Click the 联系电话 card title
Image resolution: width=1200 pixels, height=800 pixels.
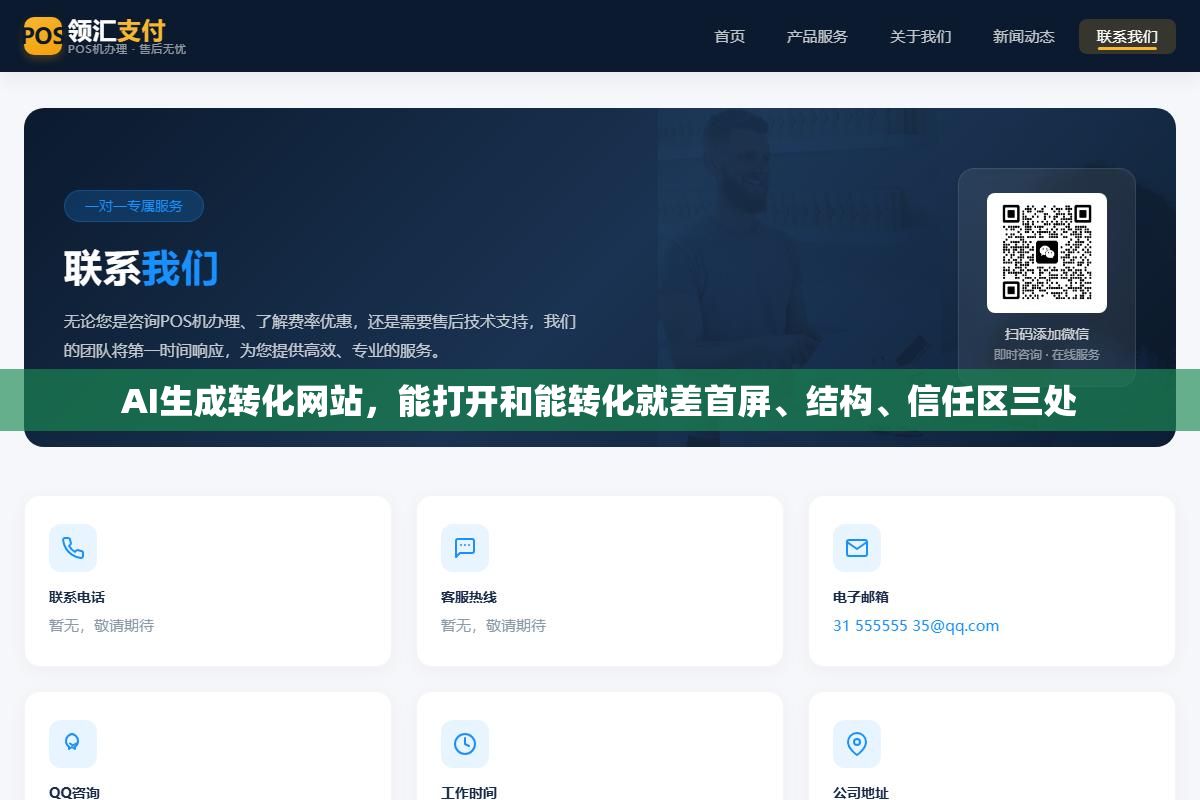point(77,597)
